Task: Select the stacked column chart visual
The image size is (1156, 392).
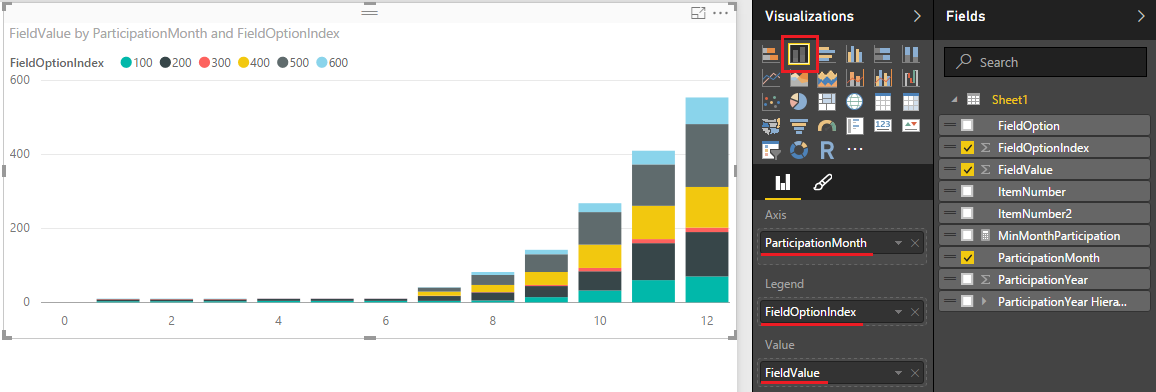Action: coord(799,54)
